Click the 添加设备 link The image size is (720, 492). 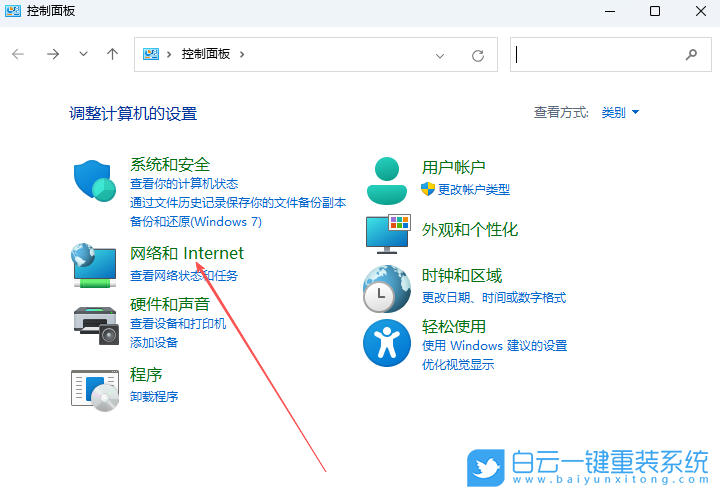[x=154, y=342]
